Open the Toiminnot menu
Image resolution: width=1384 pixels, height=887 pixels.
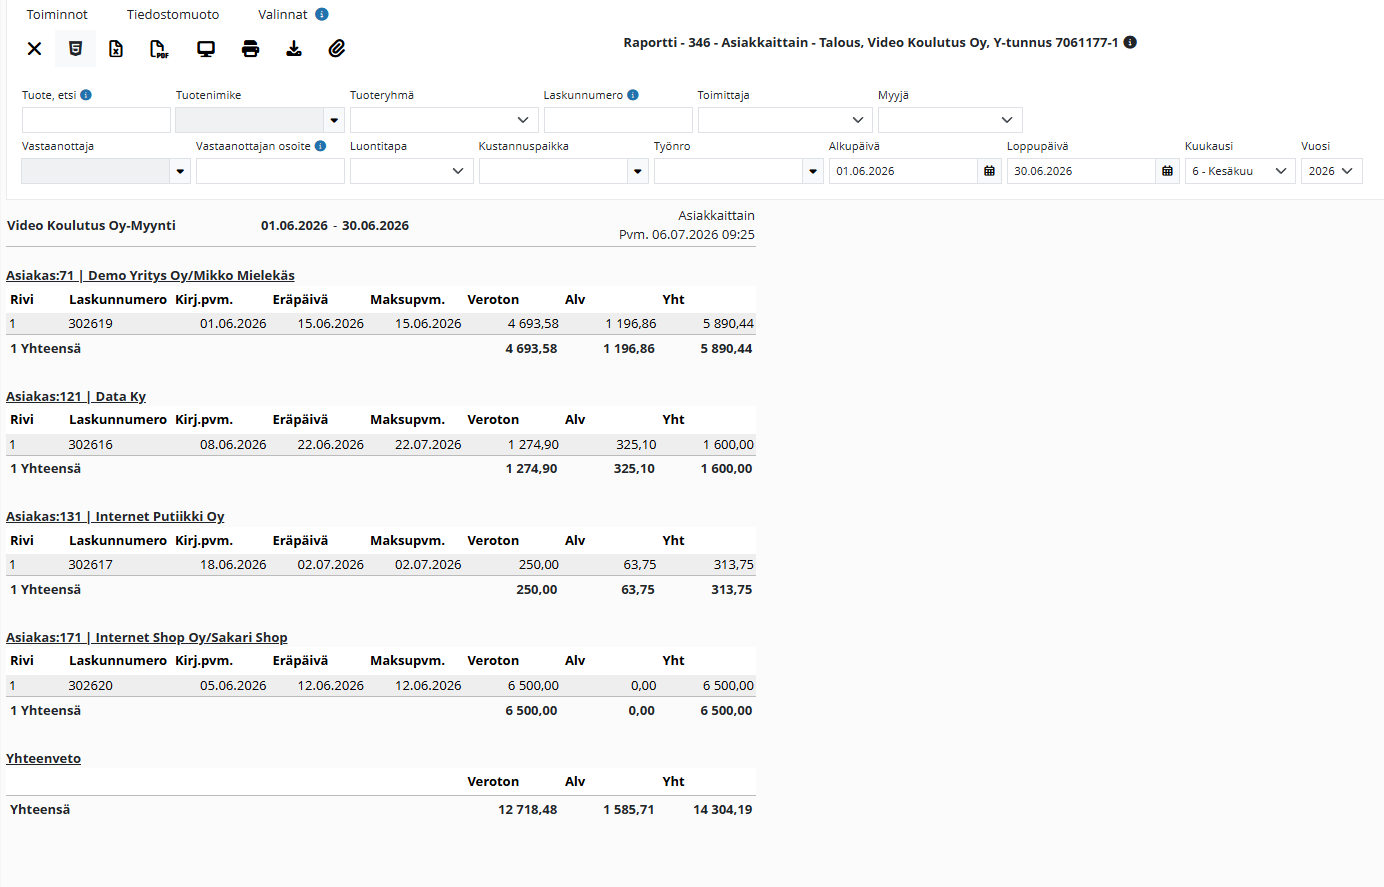(57, 14)
